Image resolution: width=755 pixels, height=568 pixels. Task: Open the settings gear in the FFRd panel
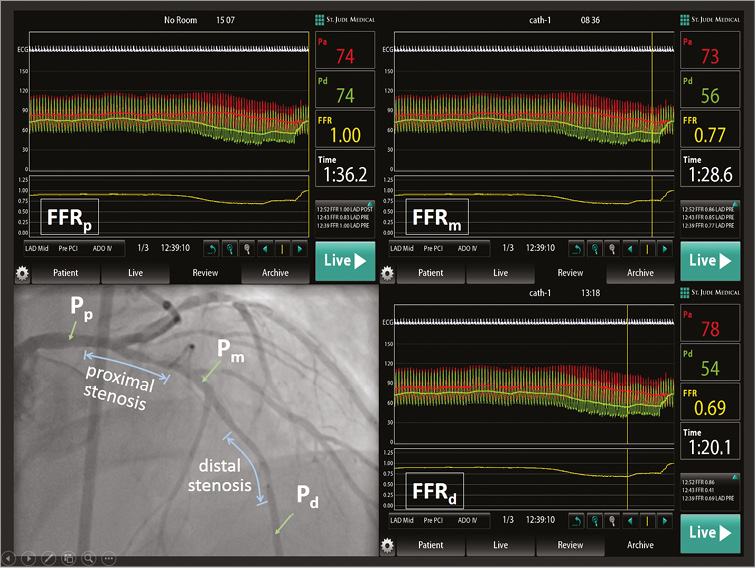click(x=388, y=546)
